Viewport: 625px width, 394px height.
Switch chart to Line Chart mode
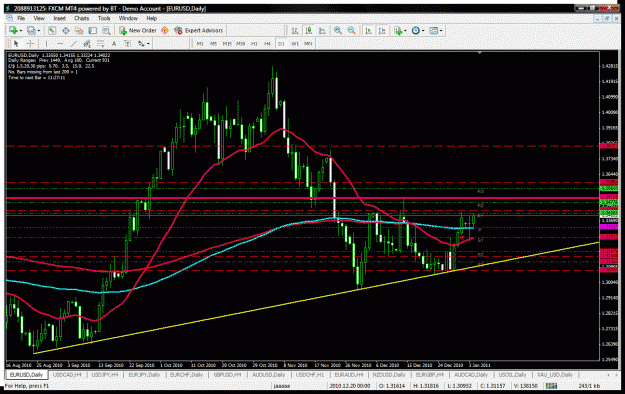click(x=322, y=30)
